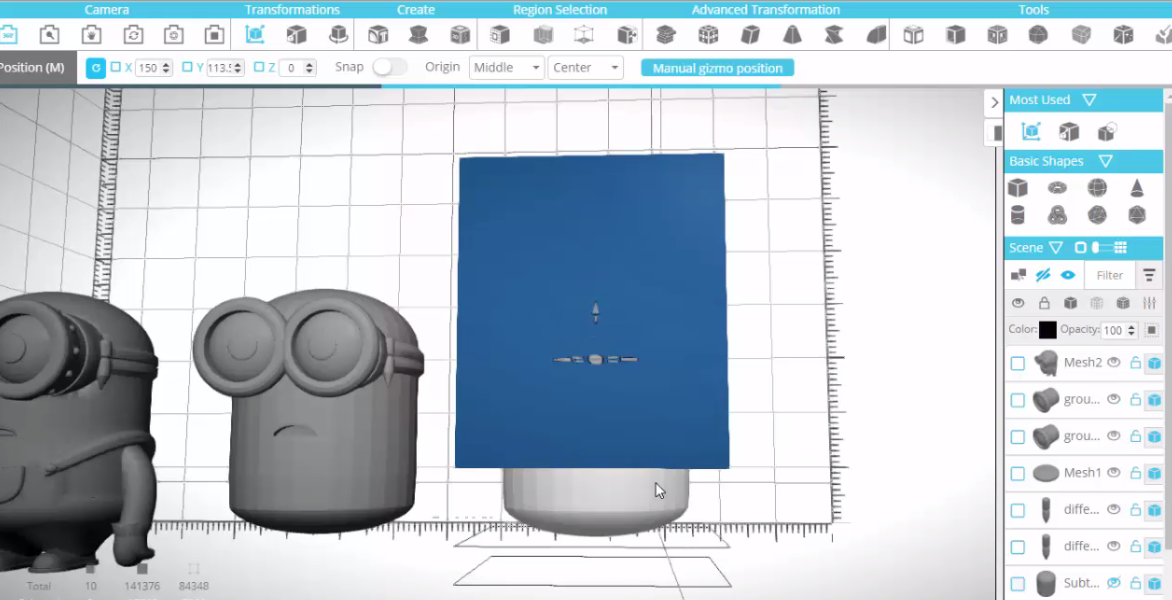The height and width of the screenshot is (600, 1172).
Task: Click the Position (M) label button
Action: pos(37,67)
